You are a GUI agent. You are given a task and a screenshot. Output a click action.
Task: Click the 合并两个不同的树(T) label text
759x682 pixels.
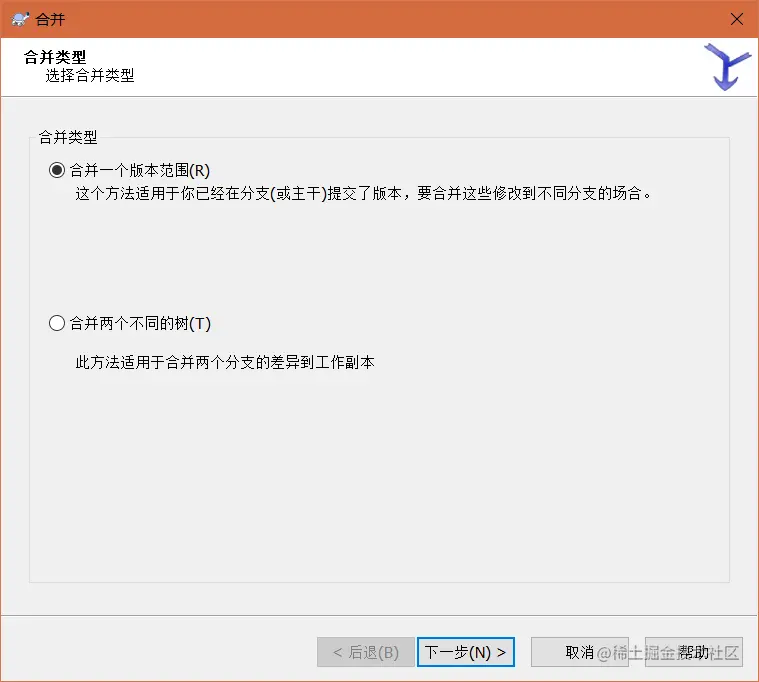(x=140, y=323)
